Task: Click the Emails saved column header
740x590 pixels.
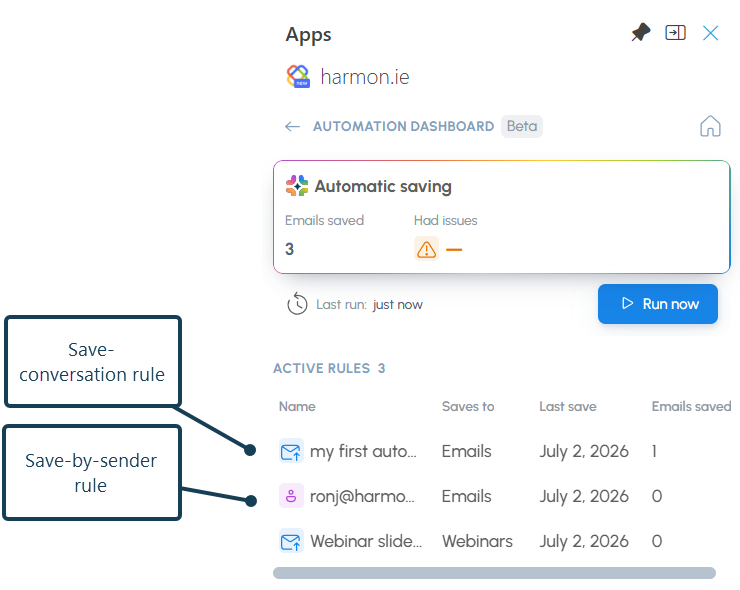Action: pyautogui.click(x=691, y=406)
